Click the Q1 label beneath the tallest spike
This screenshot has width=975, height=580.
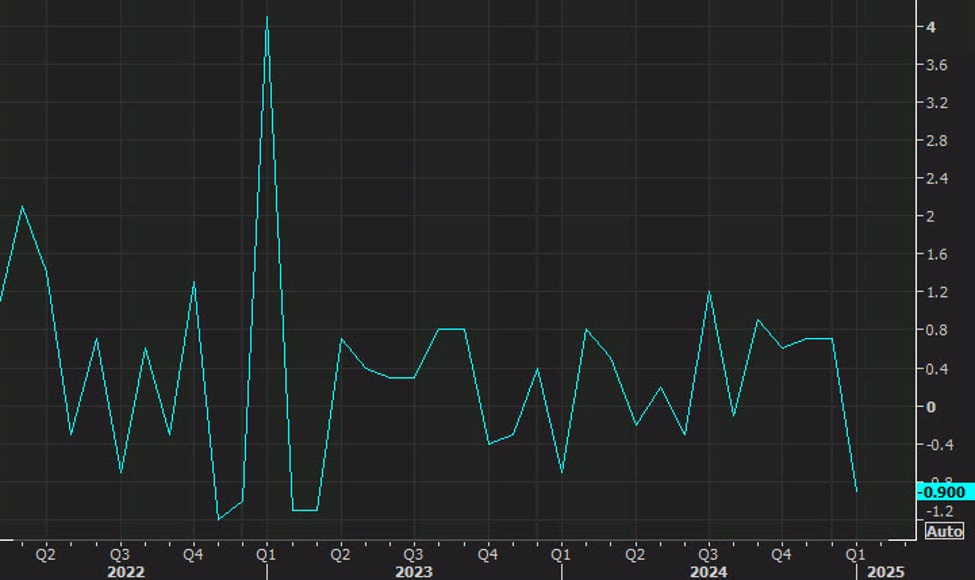266,553
